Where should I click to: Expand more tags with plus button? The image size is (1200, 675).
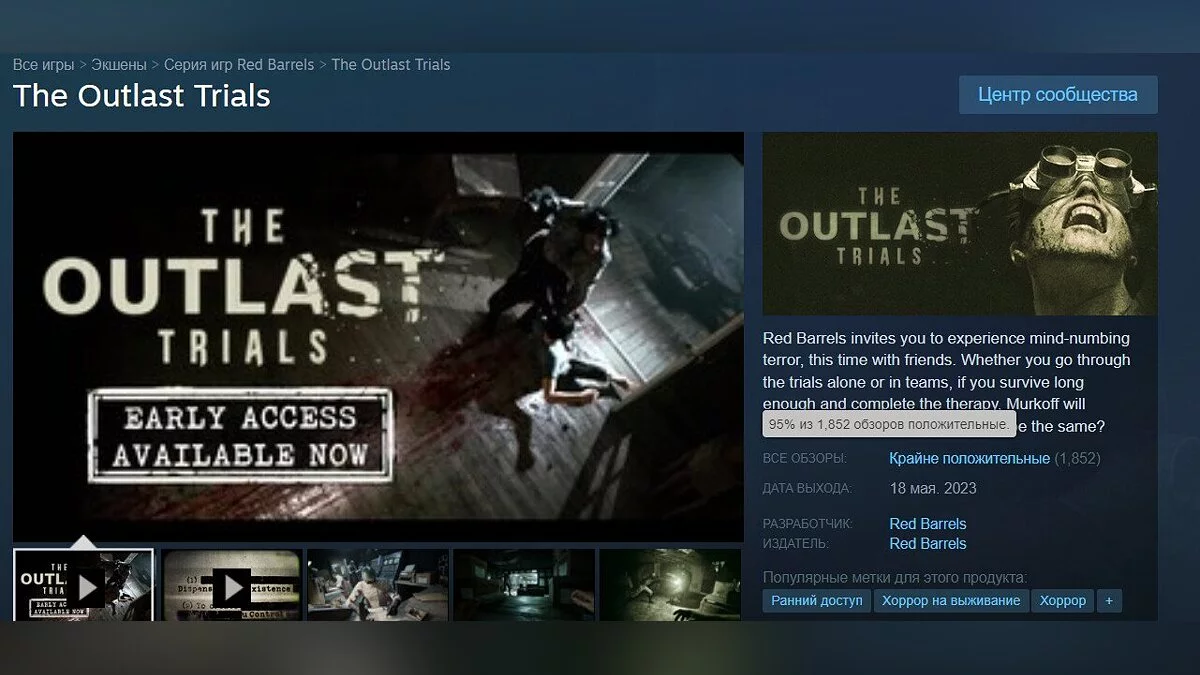coord(1108,601)
